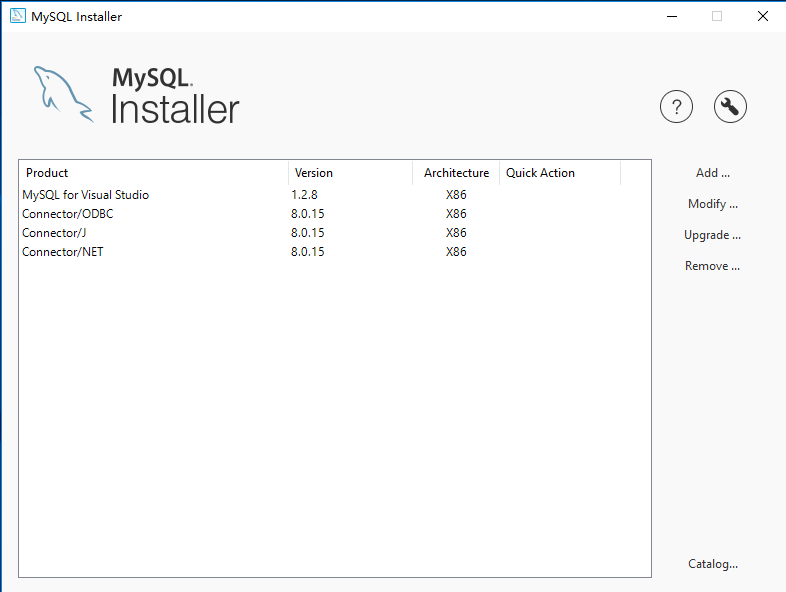Viewport: 786px width, 592px height.
Task: Open the Catalog... link
Action: [x=713, y=564]
